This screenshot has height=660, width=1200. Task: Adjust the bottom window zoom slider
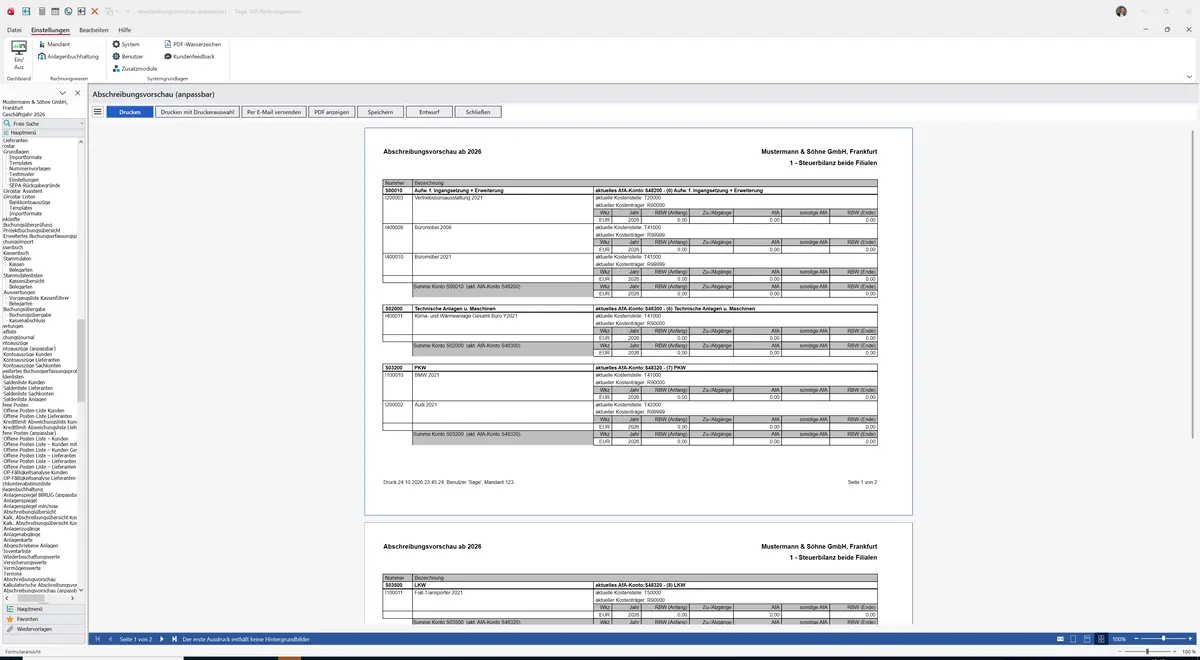click(x=1148, y=652)
